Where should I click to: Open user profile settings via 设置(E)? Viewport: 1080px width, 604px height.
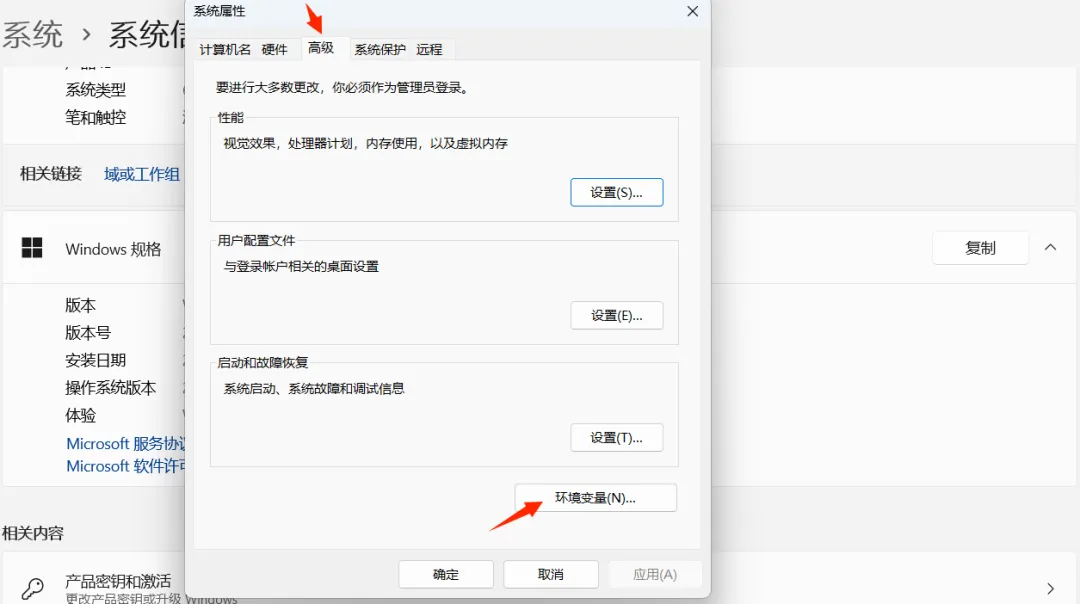[x=617, y=315]
